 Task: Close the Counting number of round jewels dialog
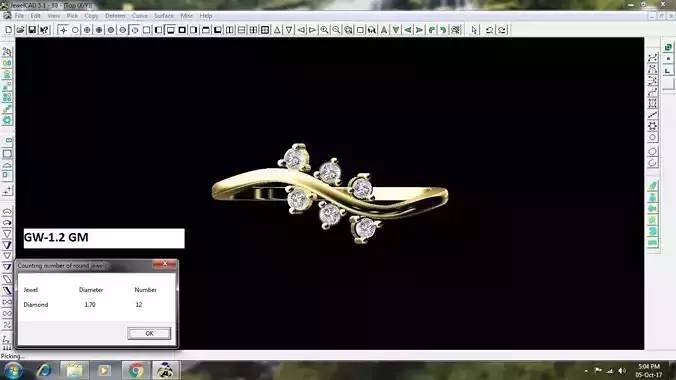point(165,264)
